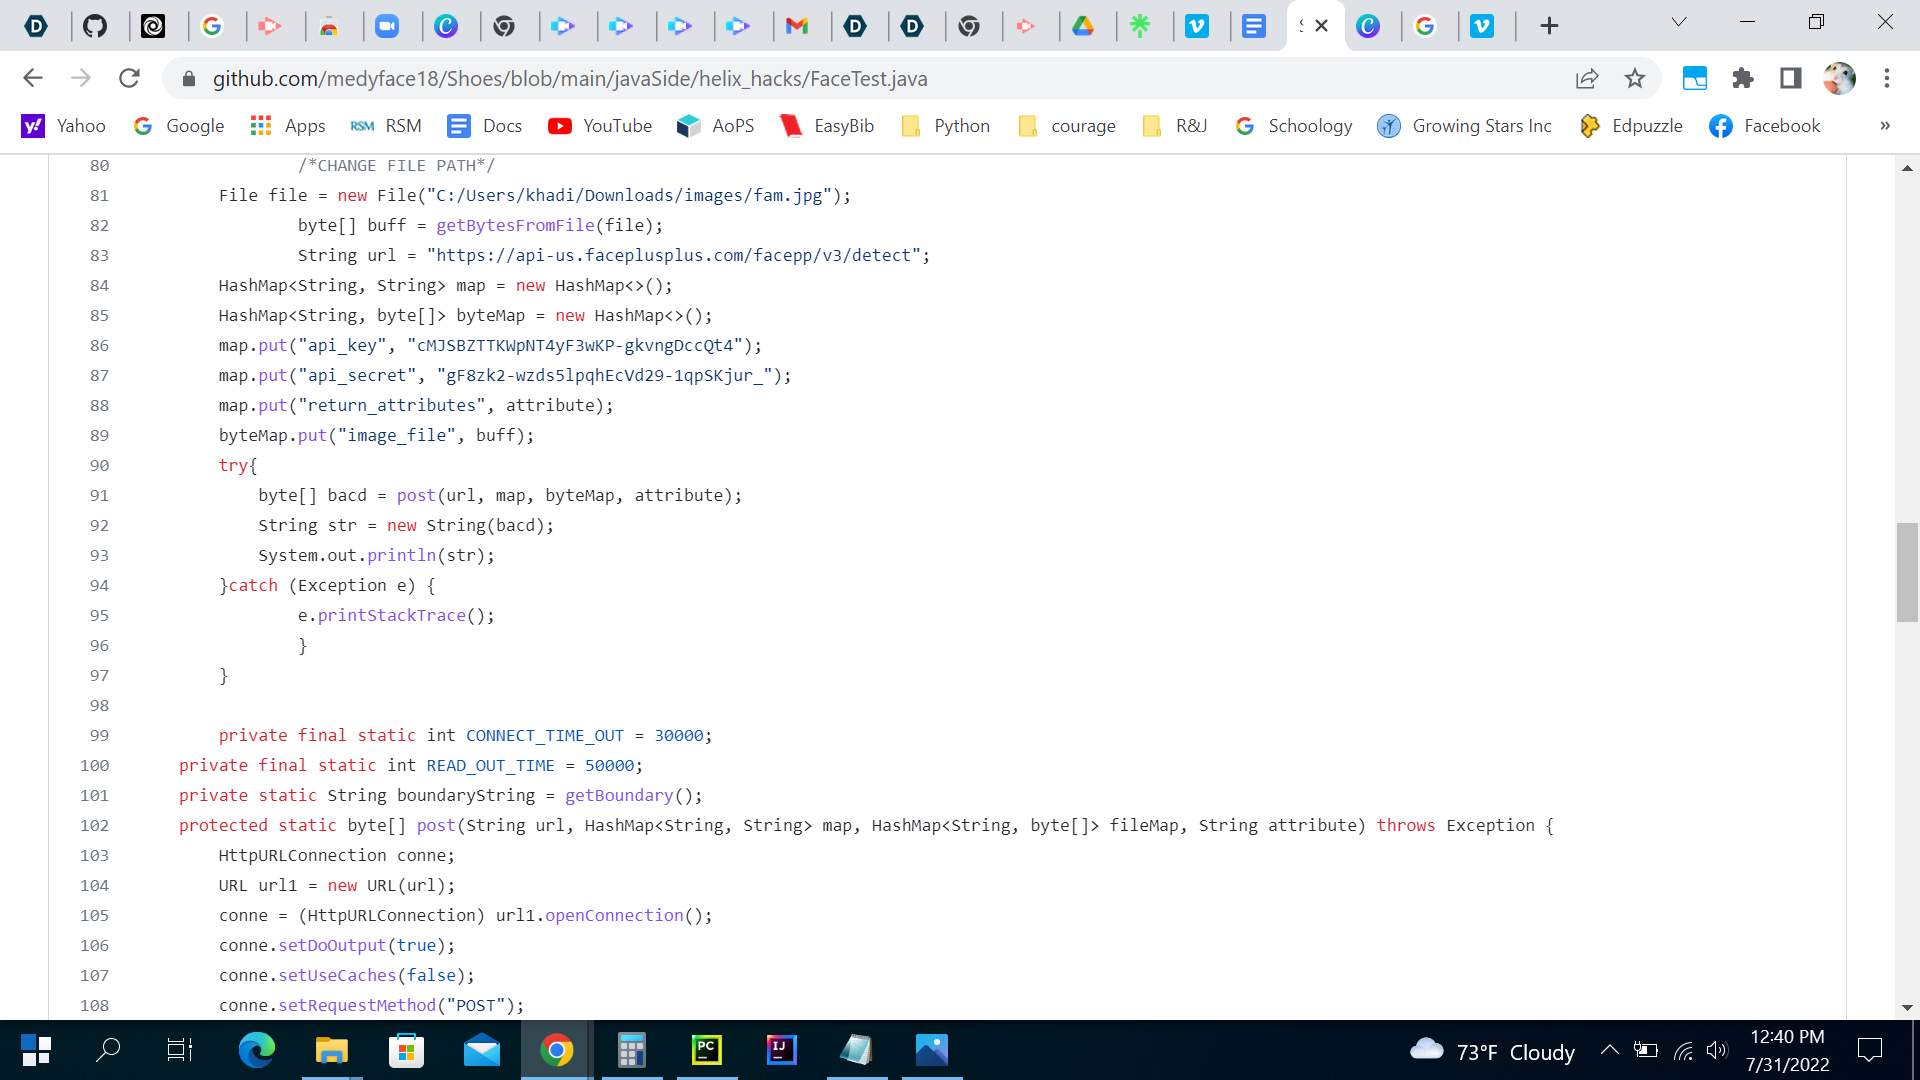
Task: Click the browser reload button
Action: click(x=129, y=78)
